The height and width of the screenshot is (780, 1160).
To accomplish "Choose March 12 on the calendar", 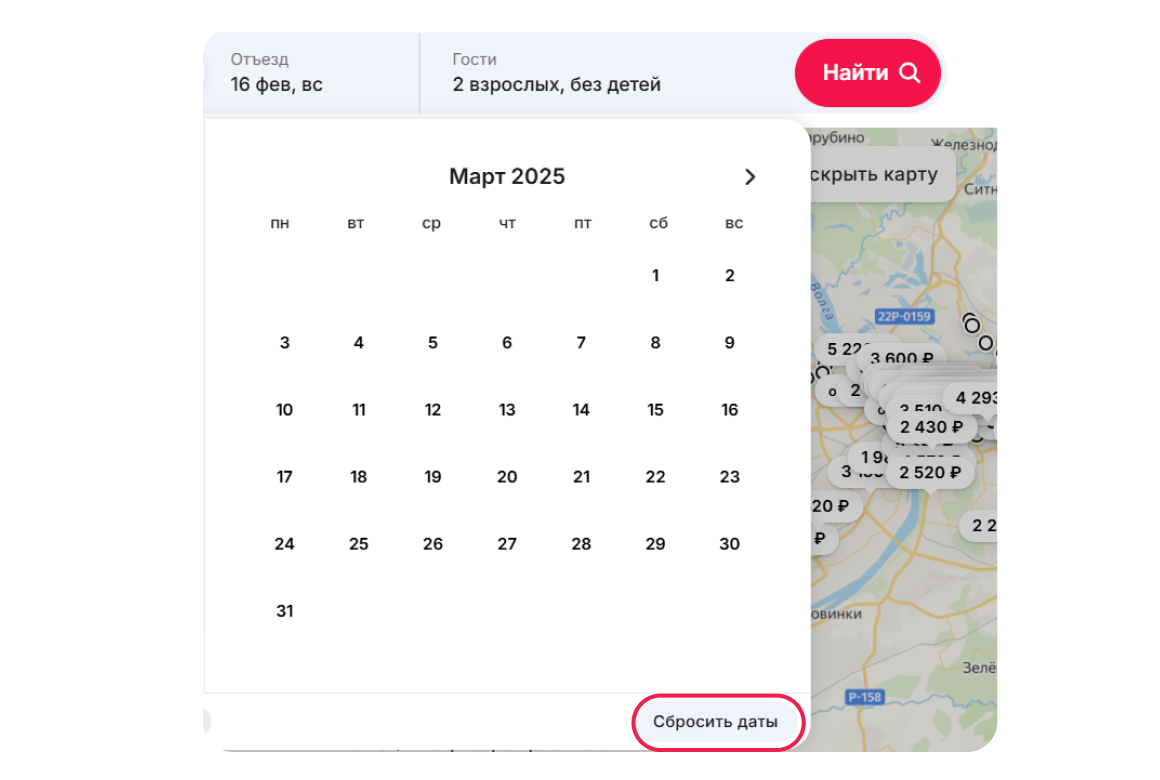I will [x=433, y=410].
